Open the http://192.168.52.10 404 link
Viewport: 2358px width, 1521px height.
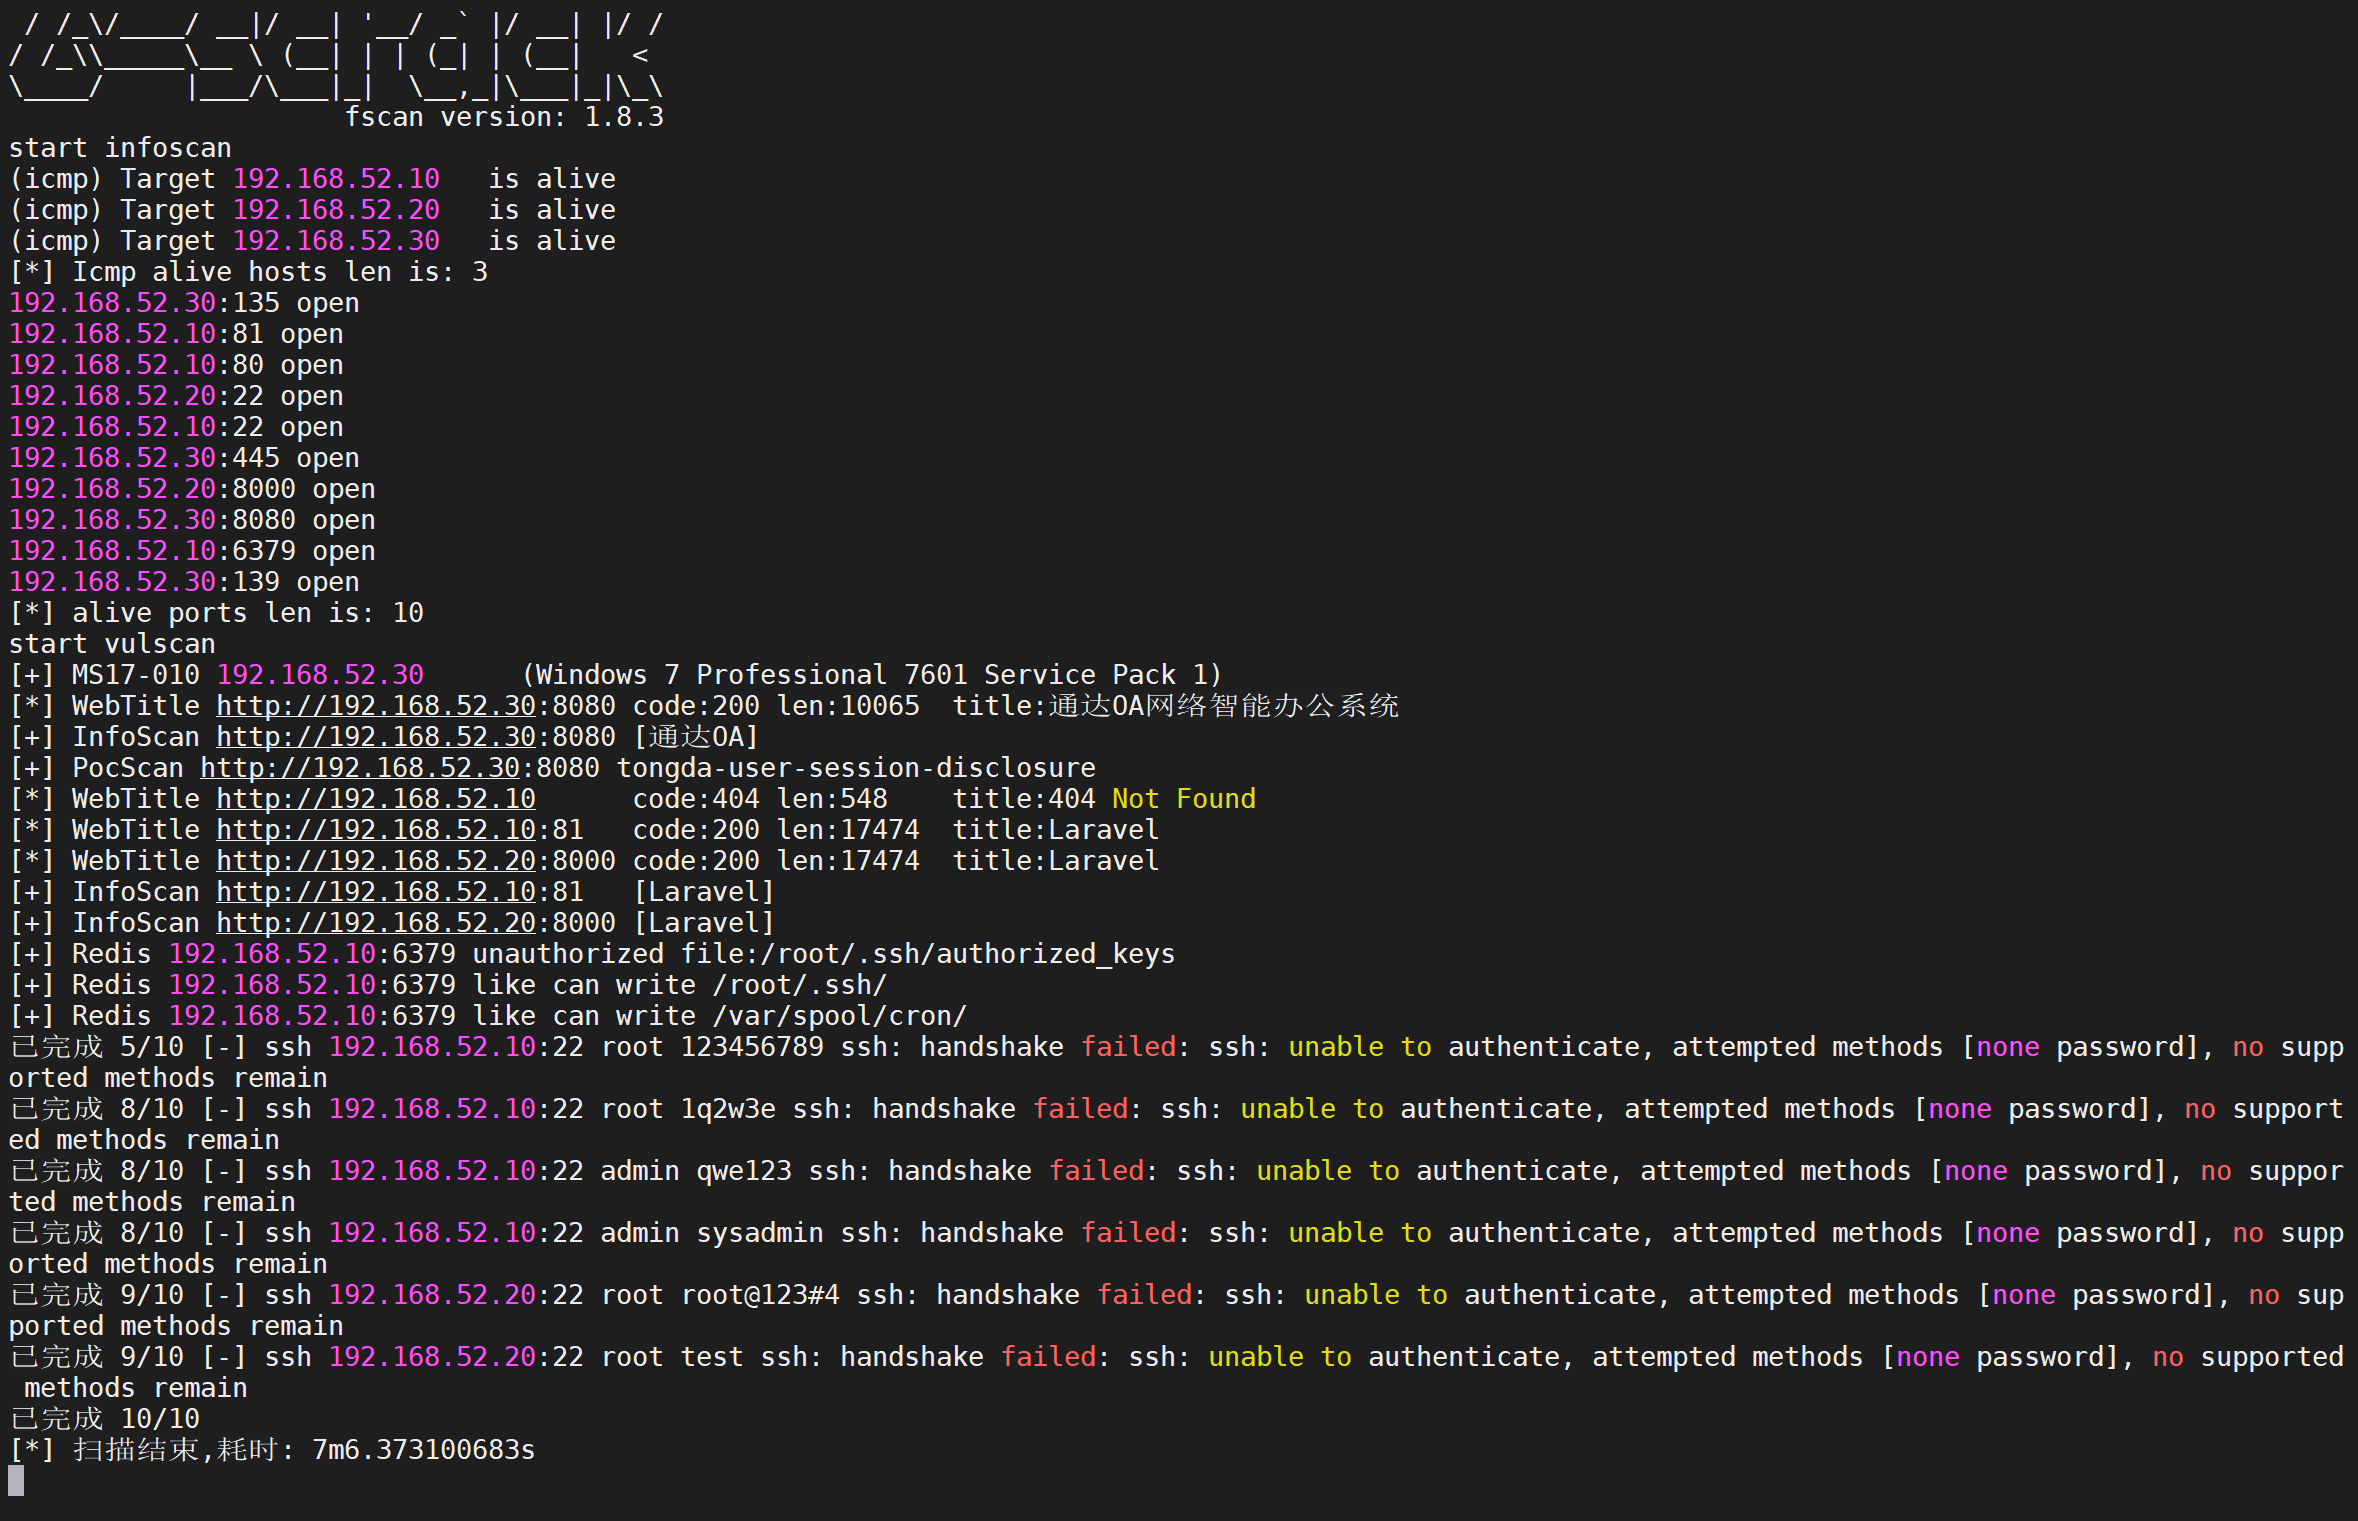(376, 799)
